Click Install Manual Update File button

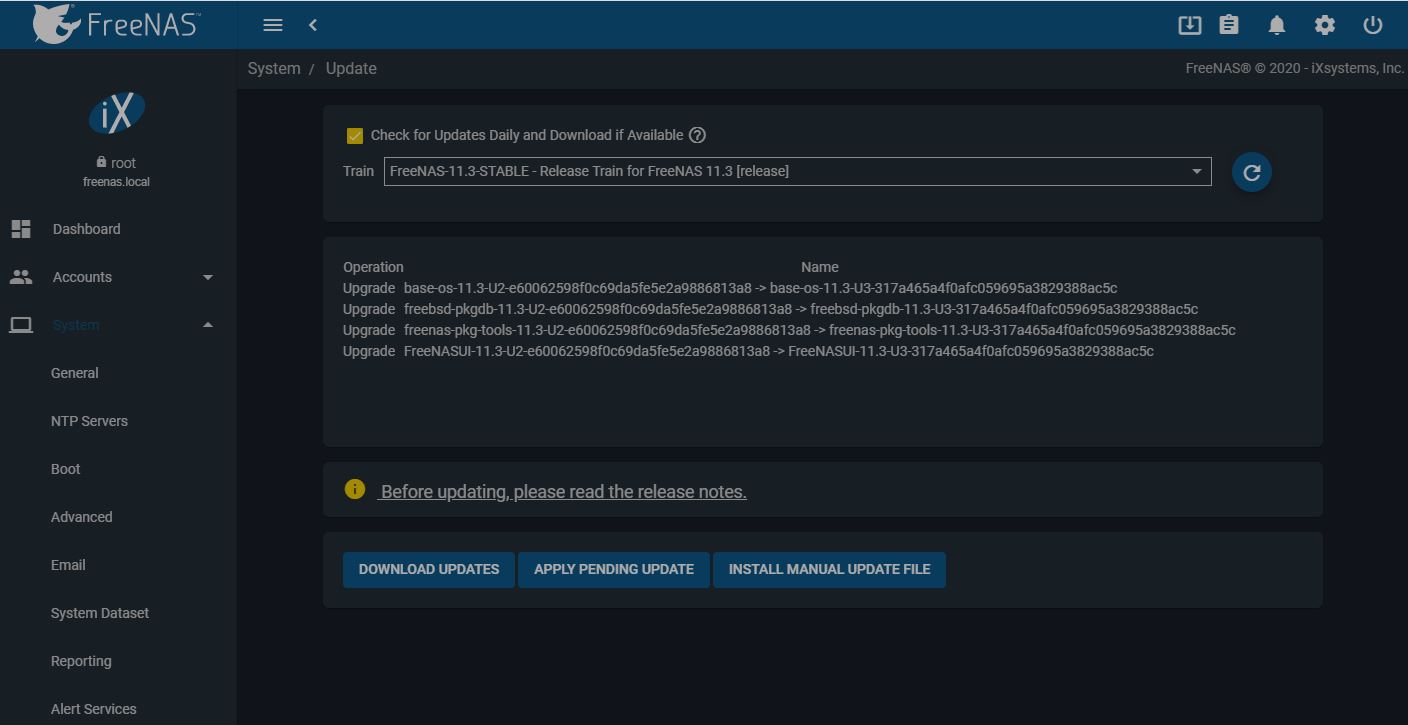[x=829, y=569]
